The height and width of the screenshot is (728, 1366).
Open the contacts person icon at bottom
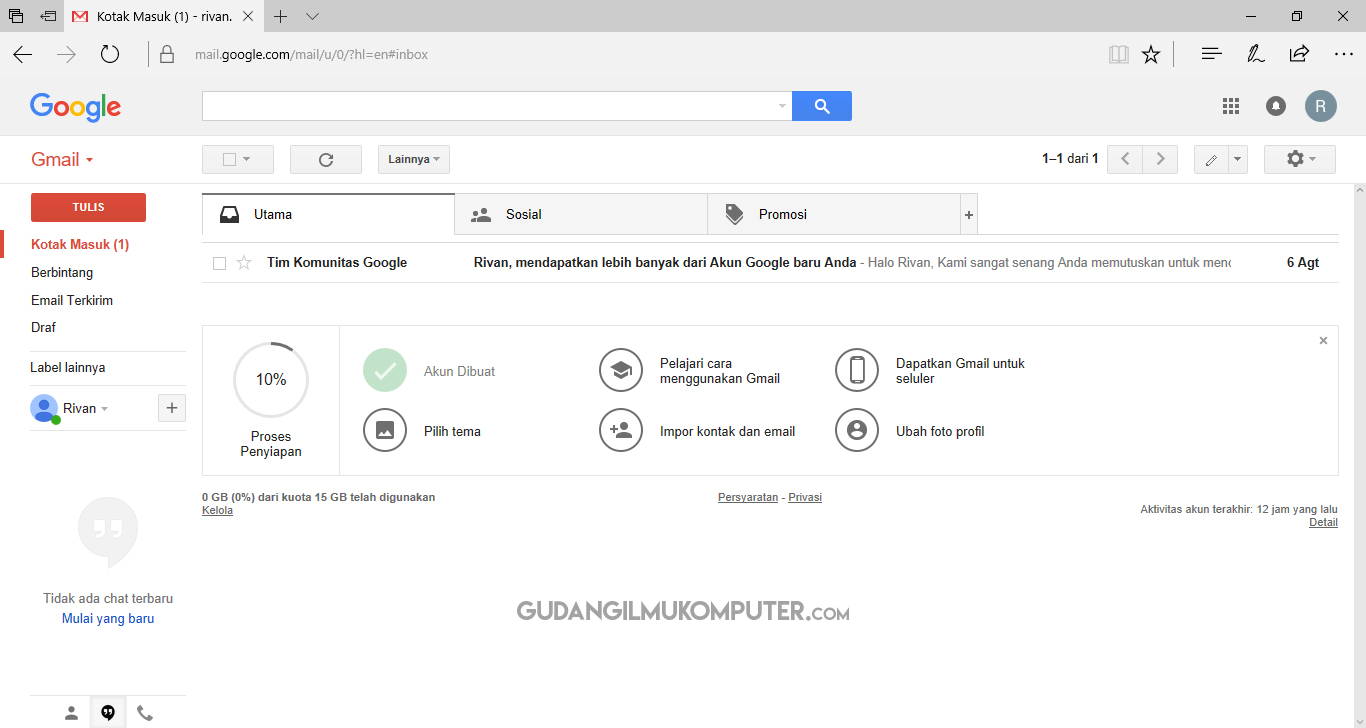pos(71,713)
